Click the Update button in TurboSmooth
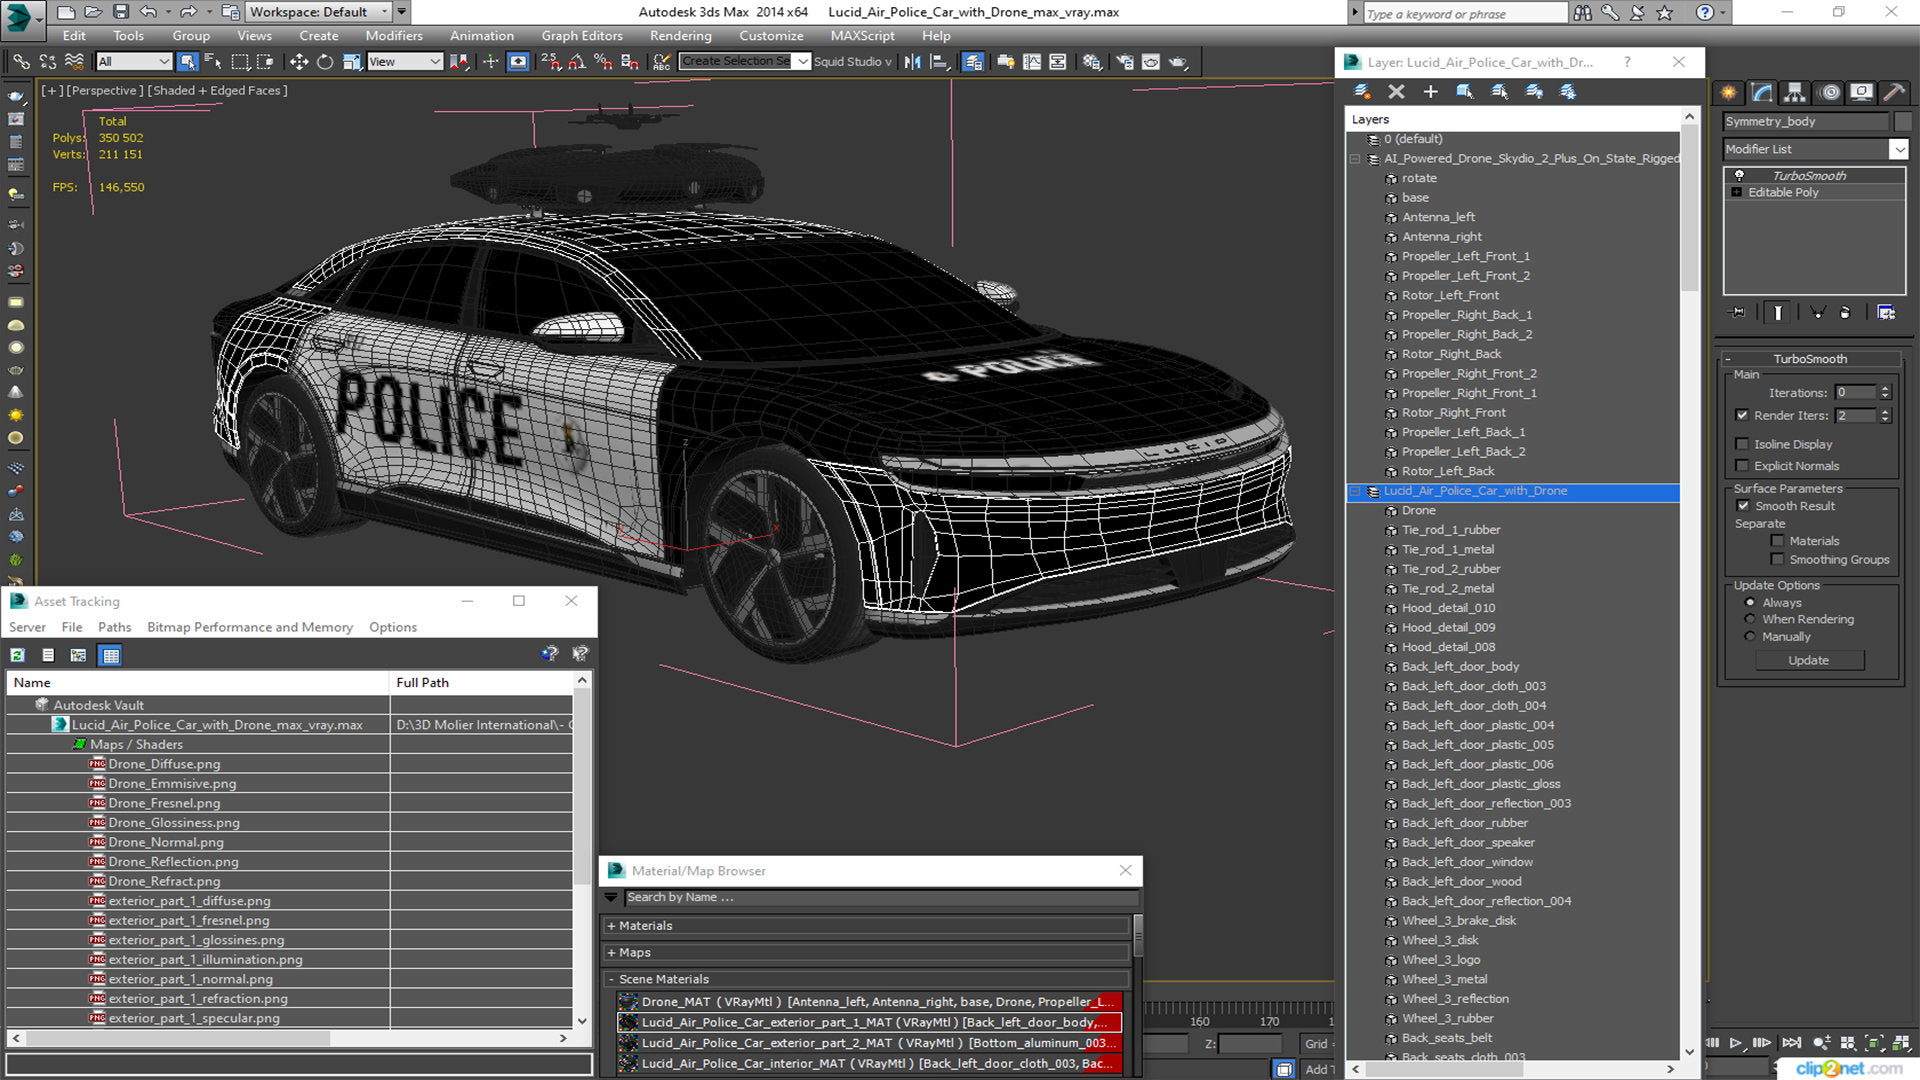1920x1080 pixels. 1808,661
